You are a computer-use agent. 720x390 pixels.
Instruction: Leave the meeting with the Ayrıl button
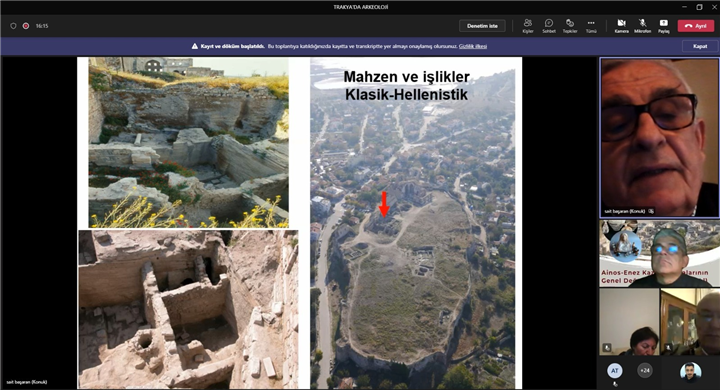[x=696, y=26]
